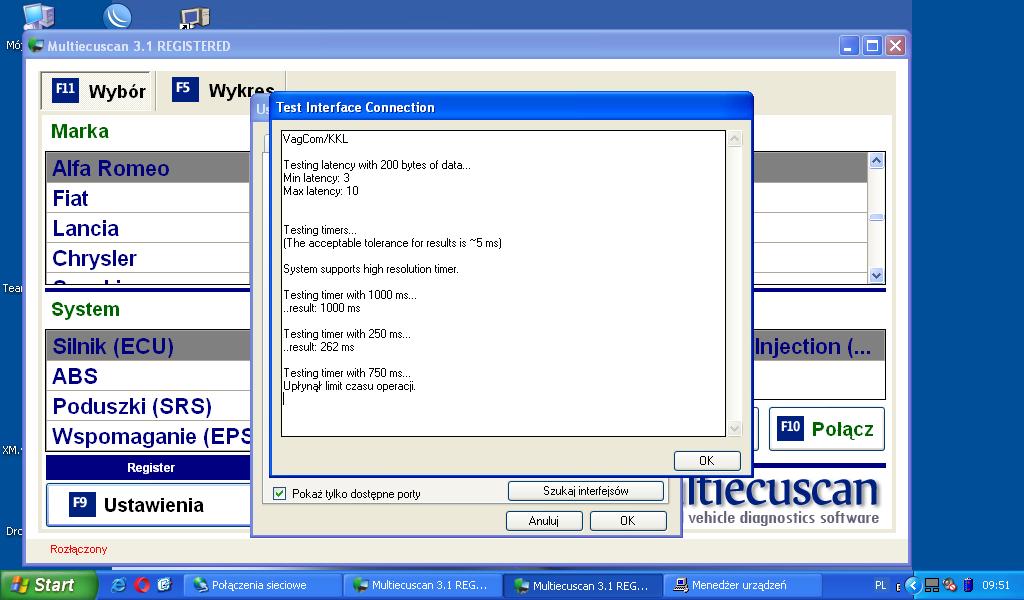Viewport: 1024px width, 600px height.
Task: Select Fiat in the Marka list
Action: pyautogui.click(x=148, y=198)
